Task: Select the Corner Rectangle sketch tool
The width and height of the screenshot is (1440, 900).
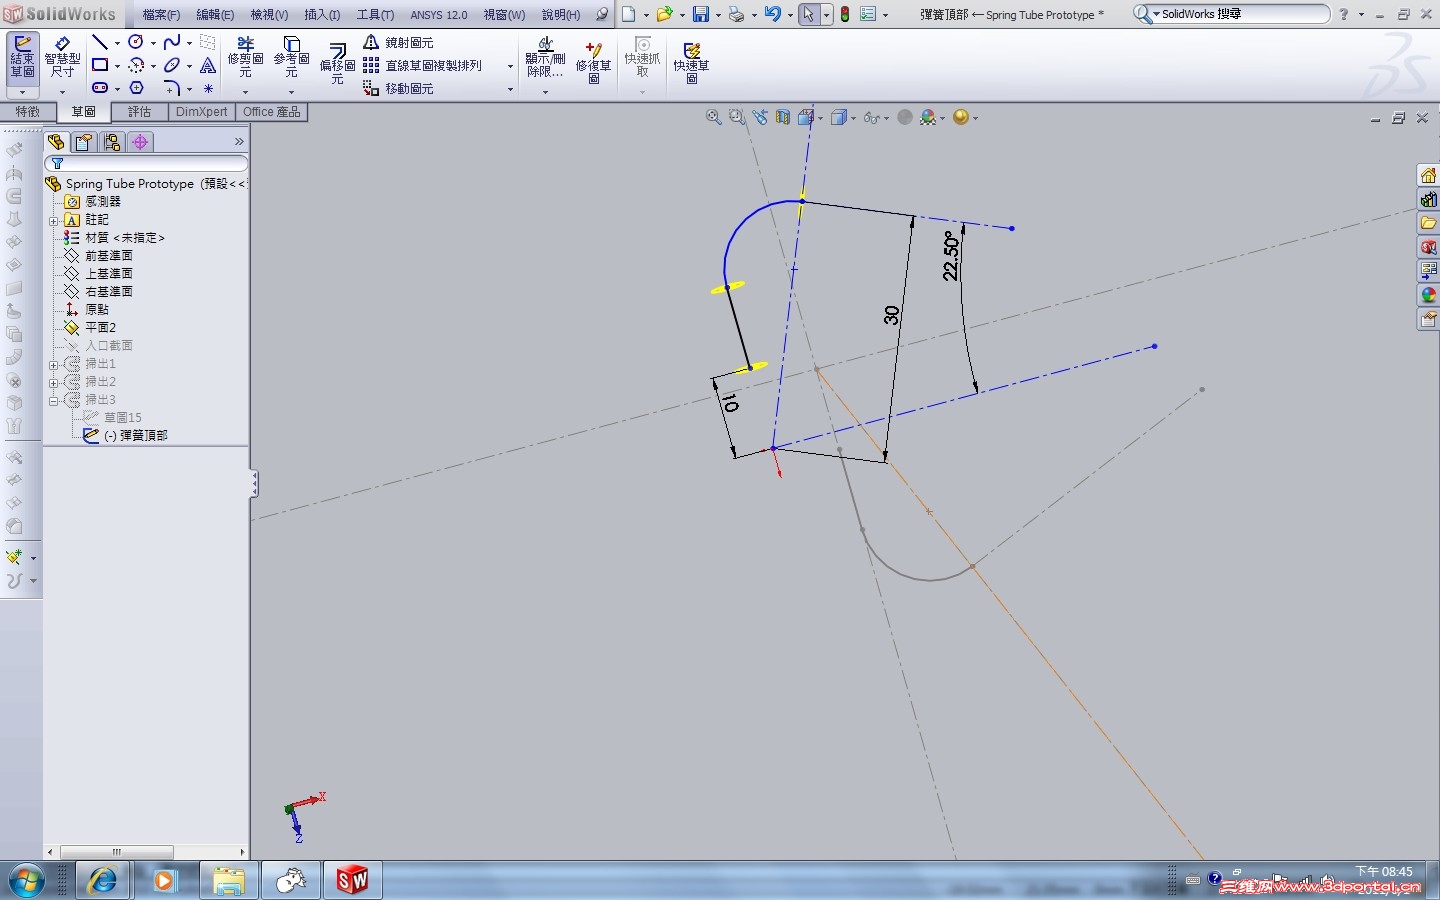Action: point(100,65)
